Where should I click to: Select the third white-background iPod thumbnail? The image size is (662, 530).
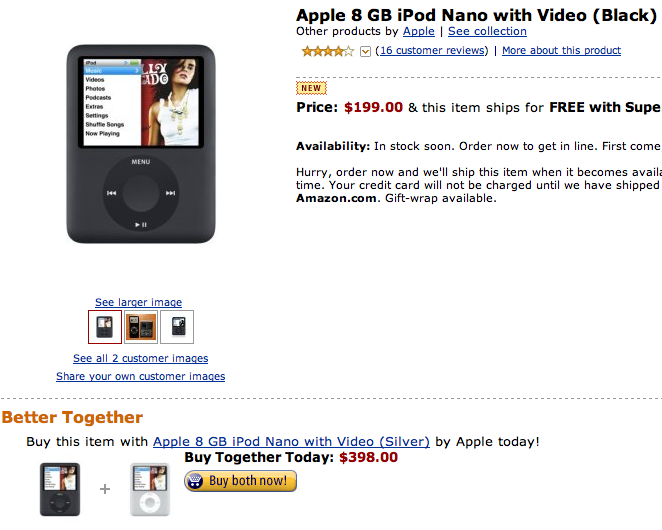(177, 327)
